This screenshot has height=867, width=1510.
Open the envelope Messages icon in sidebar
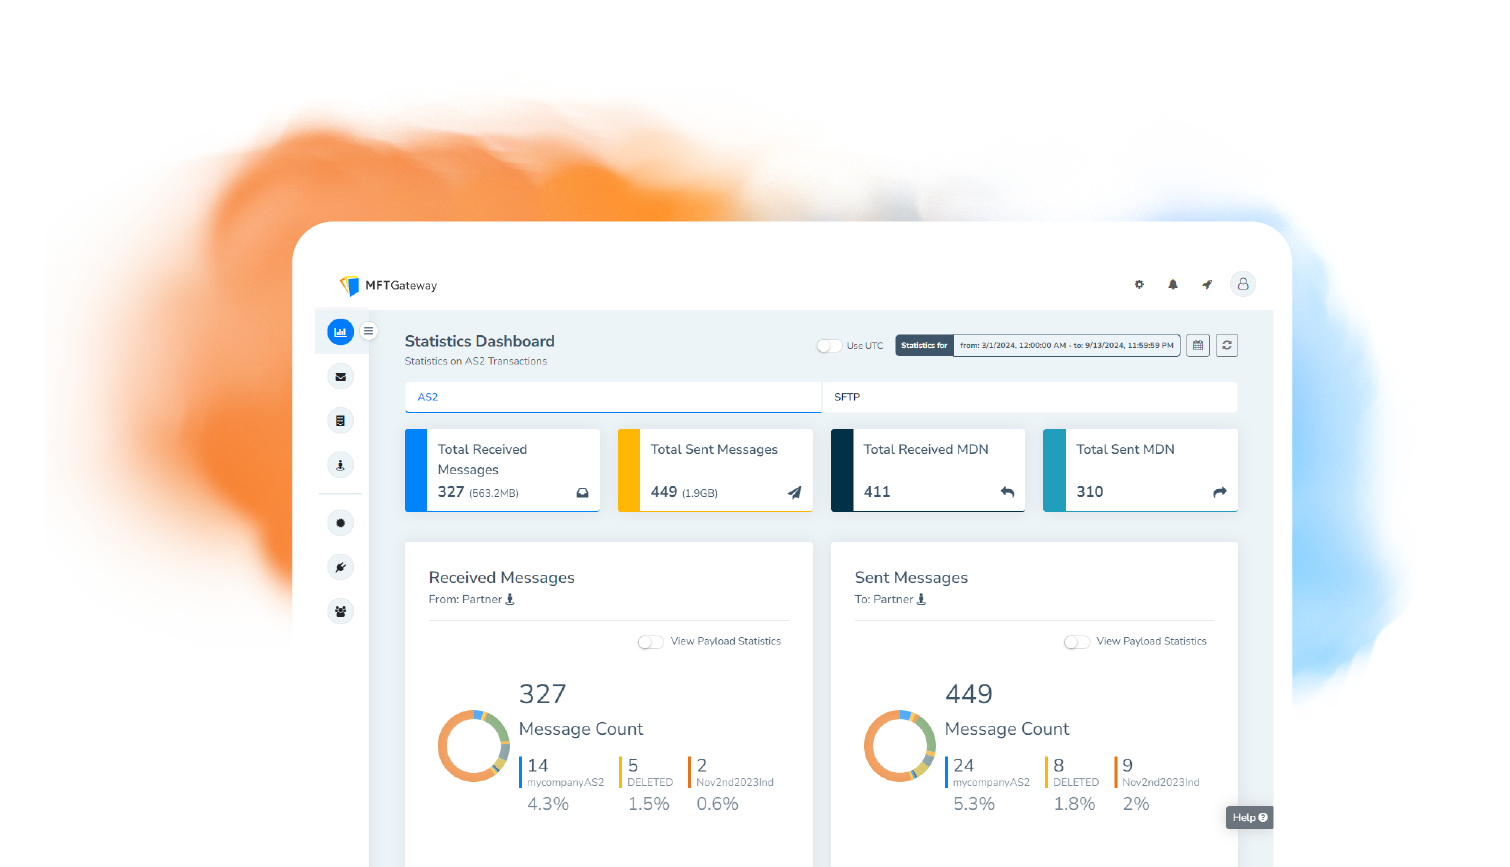pyautogui.click(x=340, y=377)
